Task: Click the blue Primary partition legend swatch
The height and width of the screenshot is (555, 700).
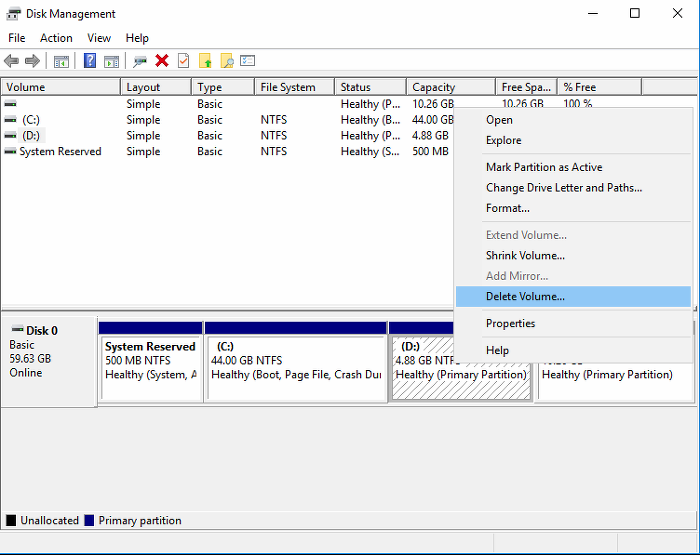Action: click(x=89, y=521)
